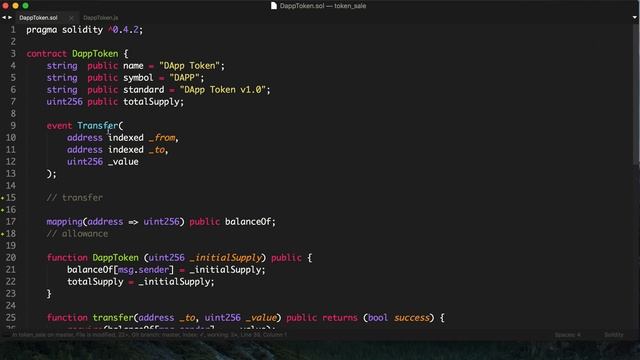Click '_initialSupply' parameter on line 20
Viewport: 640px width, 360px height.
point(225,258)
